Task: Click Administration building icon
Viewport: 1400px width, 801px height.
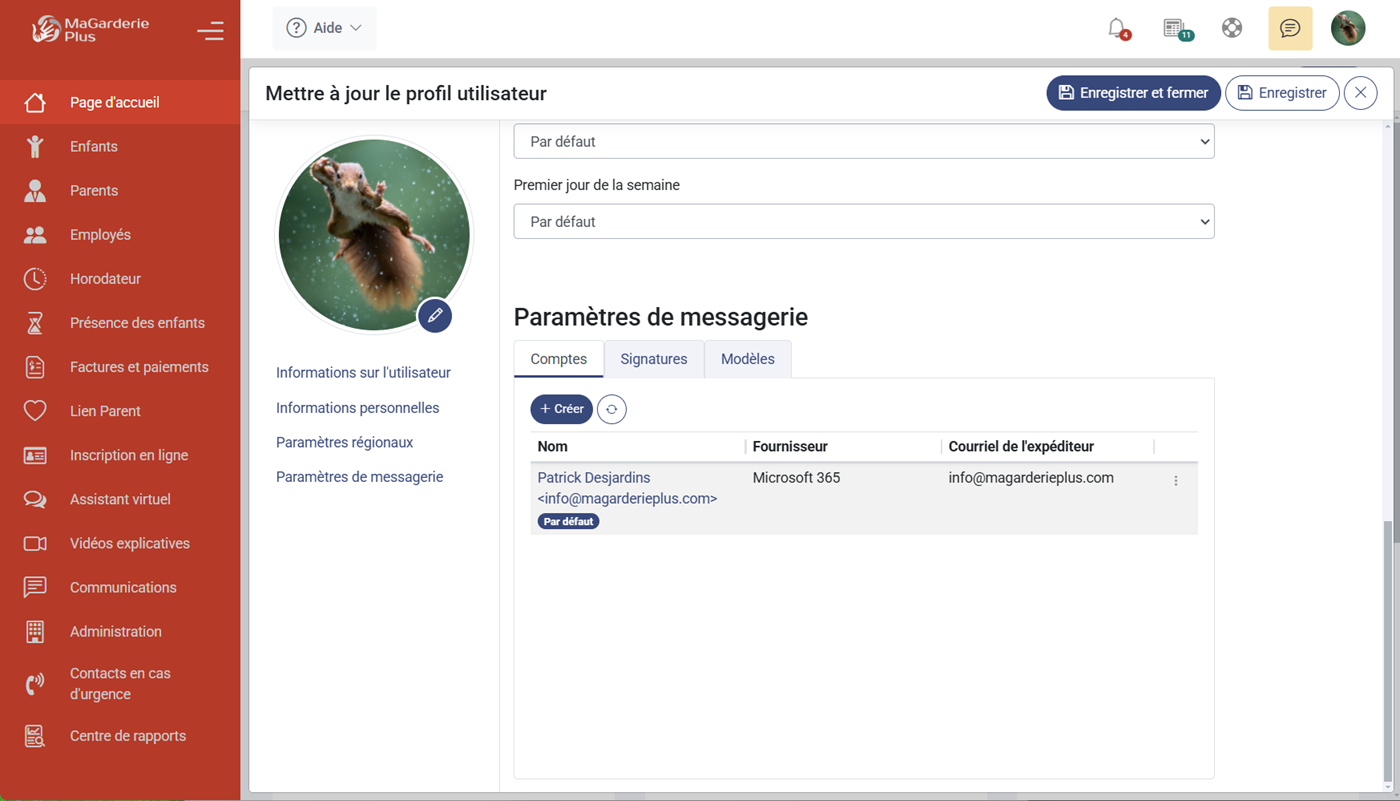Action: (35, 631)
